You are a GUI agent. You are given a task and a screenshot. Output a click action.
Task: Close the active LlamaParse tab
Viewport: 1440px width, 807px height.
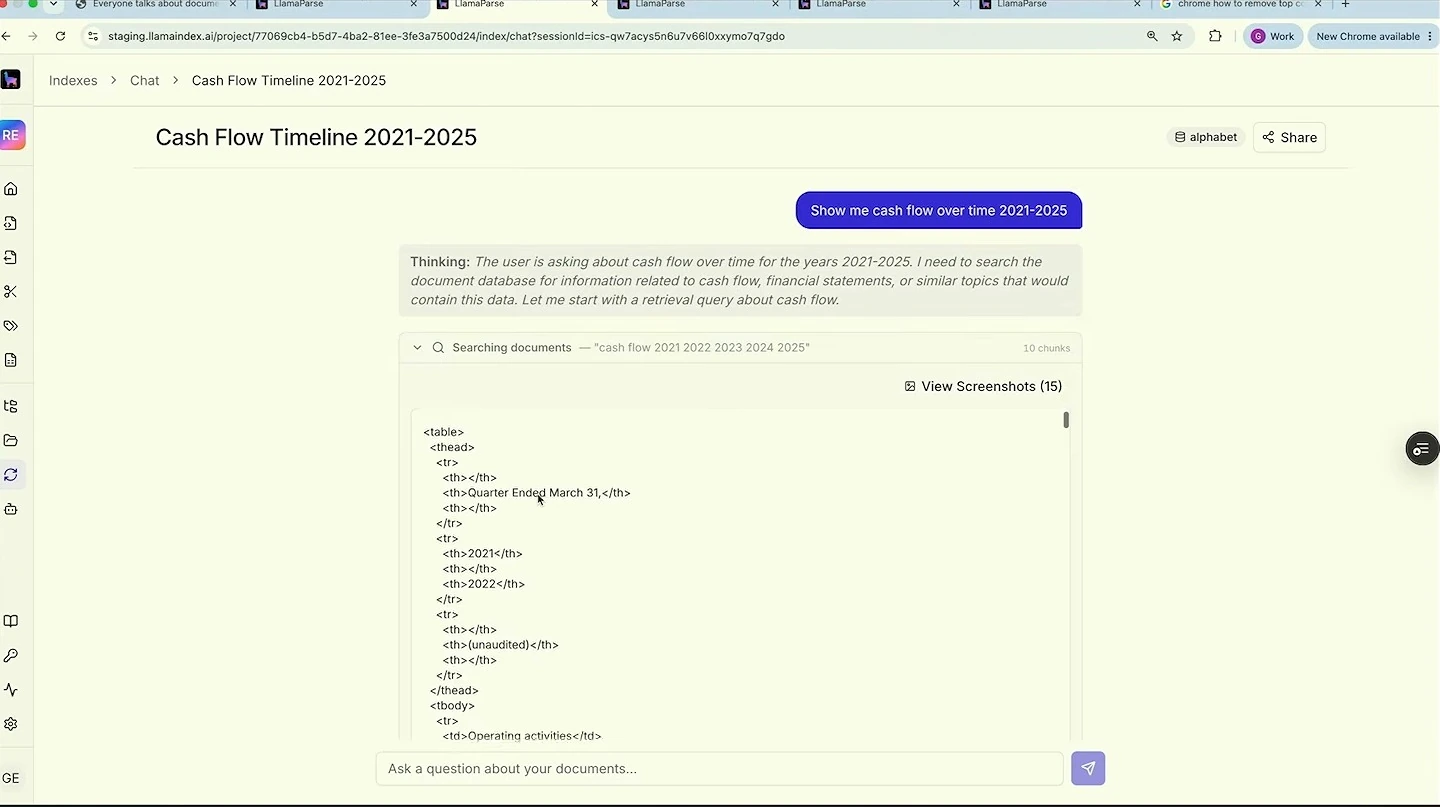[x=595, y=4]
